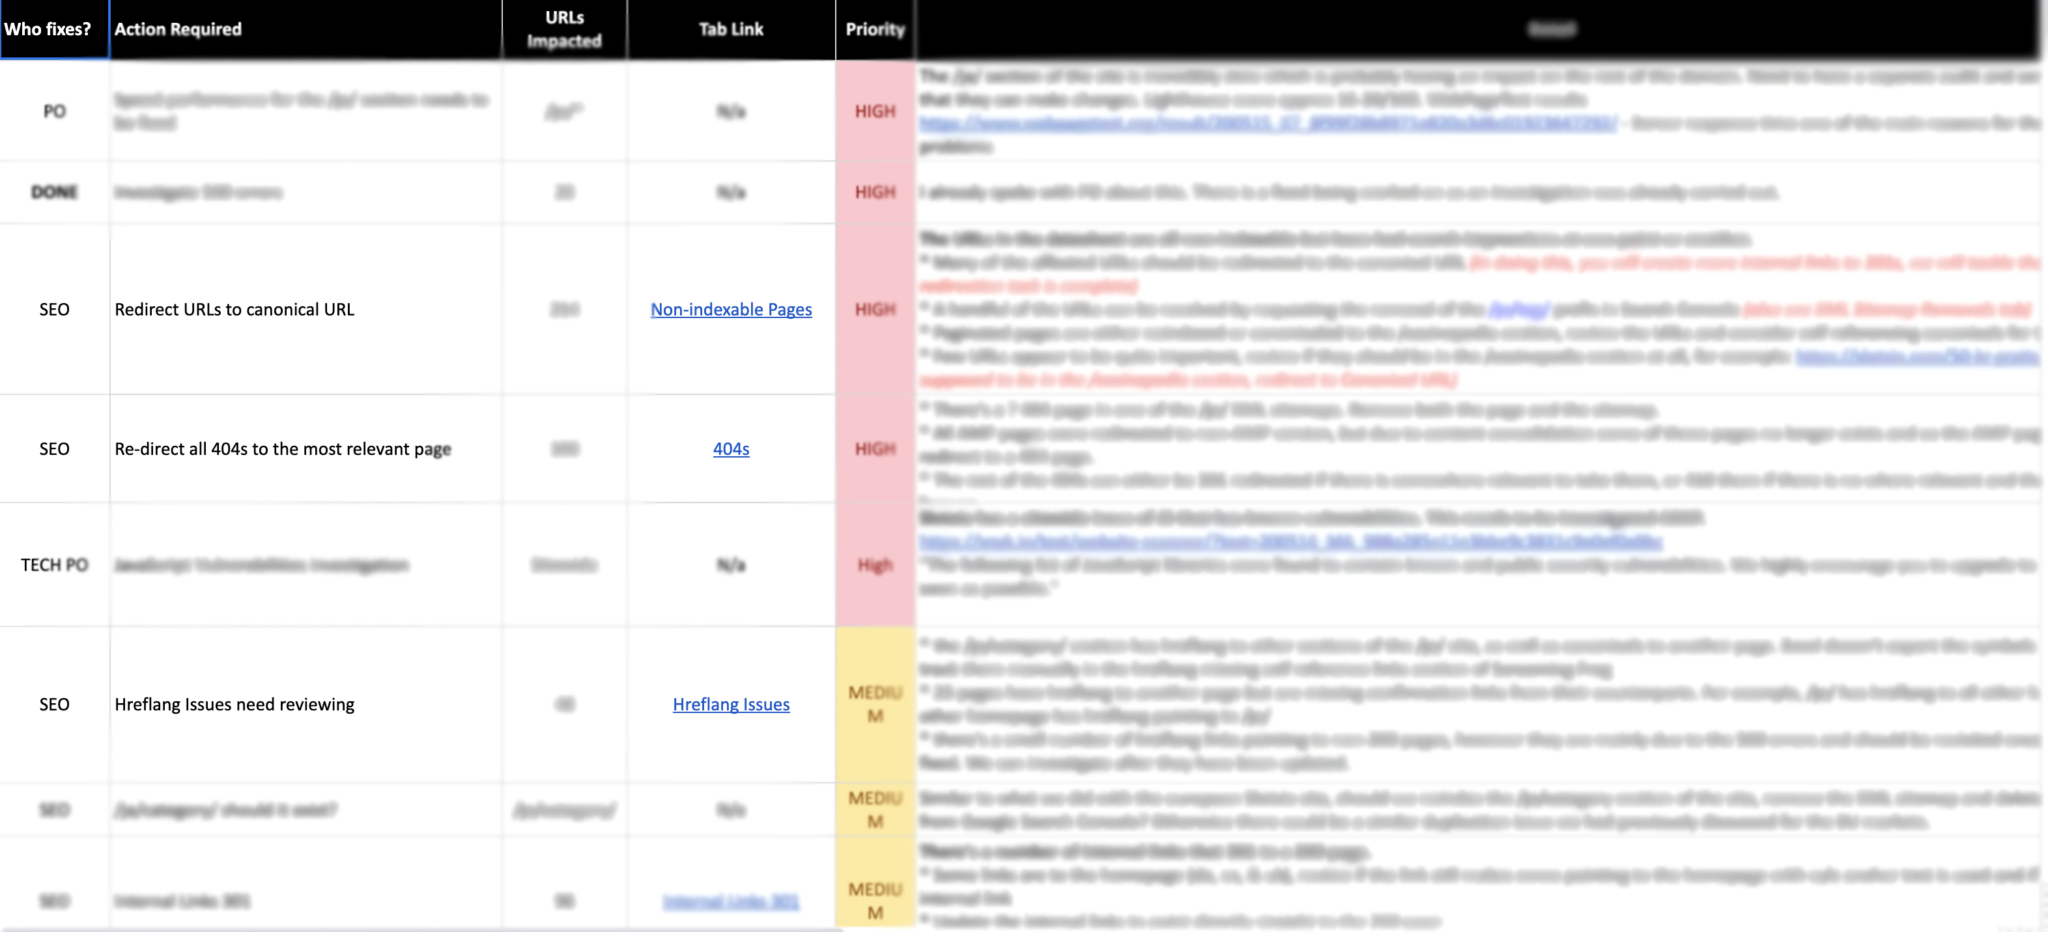The height and width of the screenshot is (932, 2048).
Task: Select HIGH priority in Re-direct 404s row
Action: (x=875, y=449)
